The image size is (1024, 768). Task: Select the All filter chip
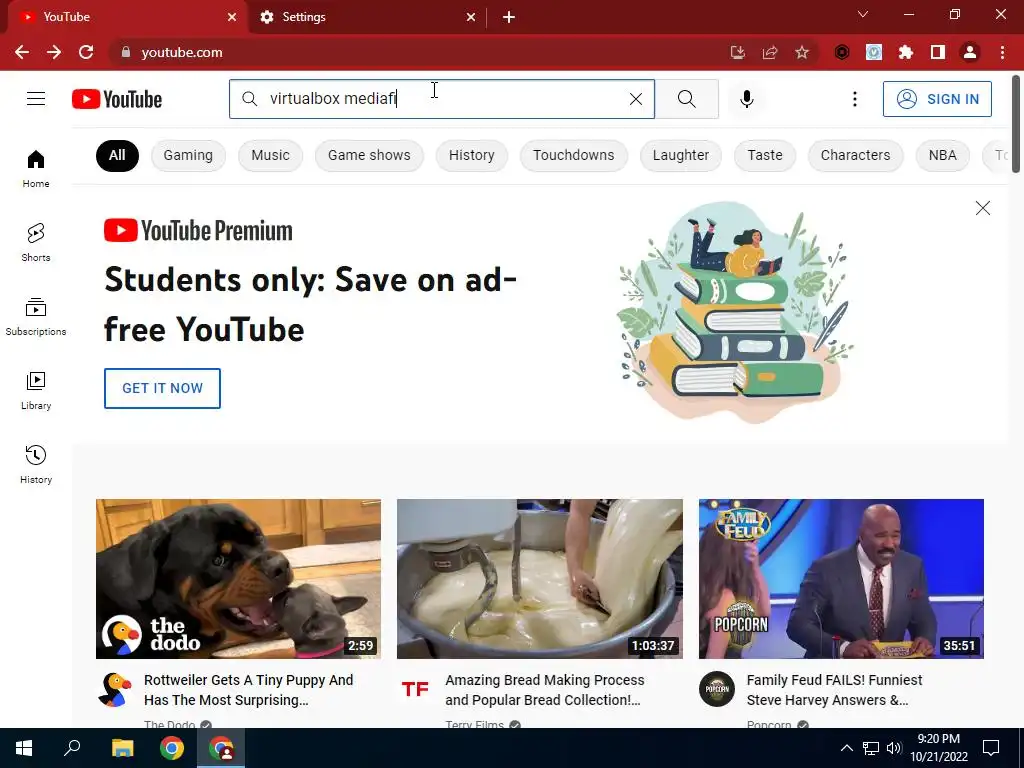pyautogui.click(x=117, y=155)
